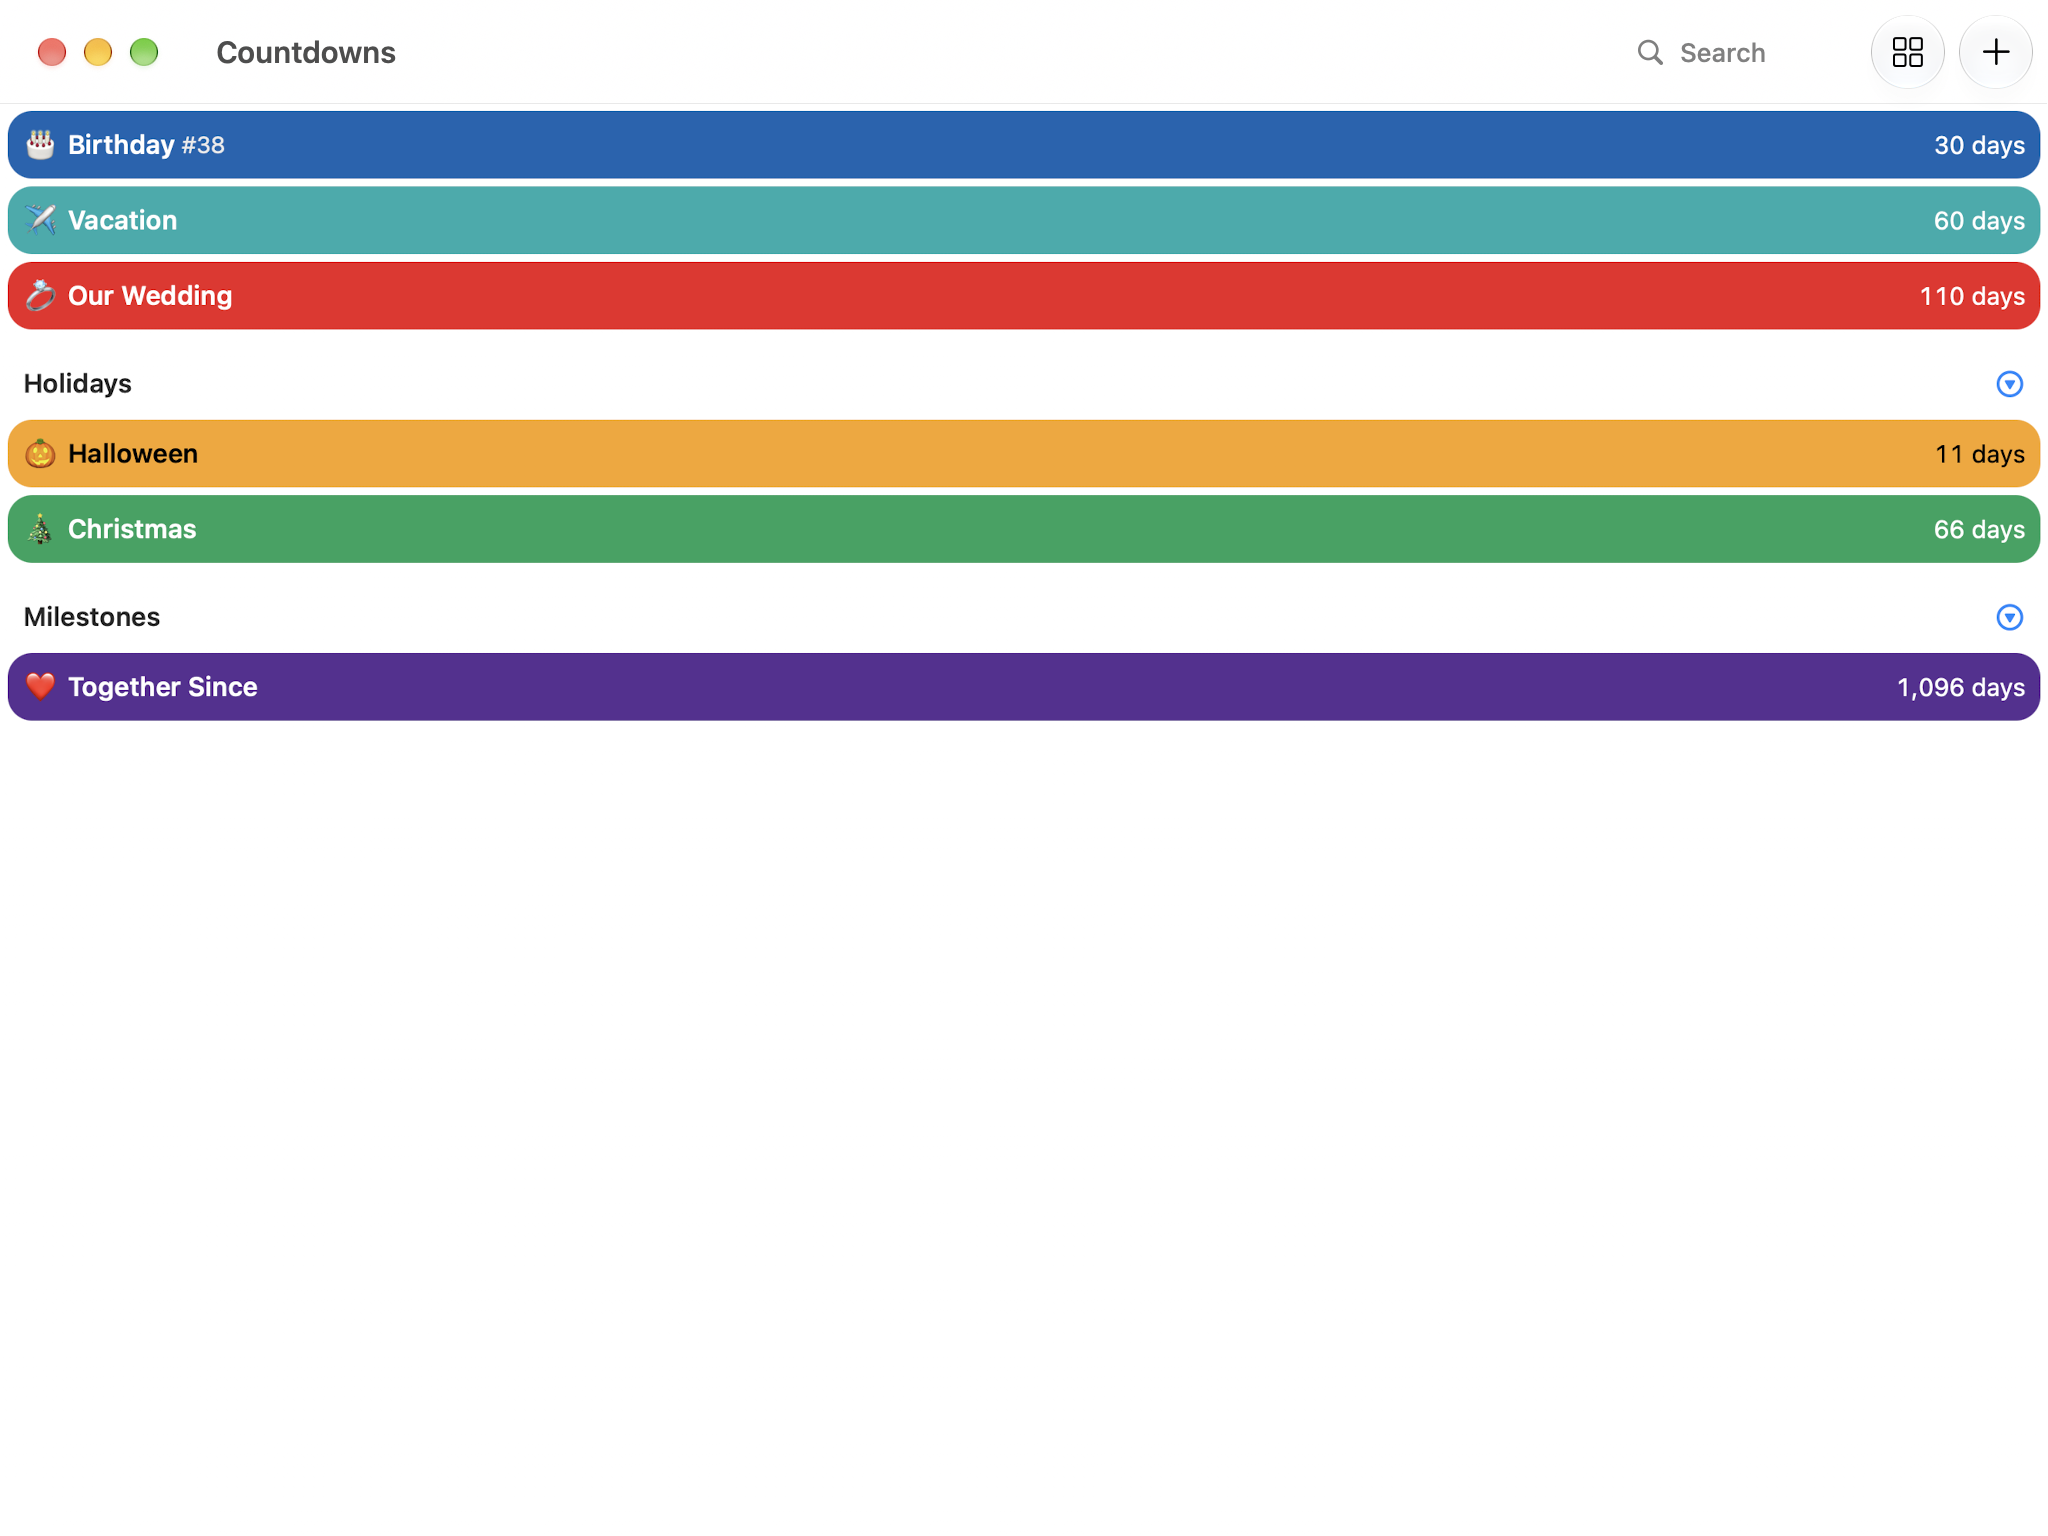Viewport: 2048px width, 1536px height.
Task: Click the Milestones section header
Action: pyautogui.click(x=92, y=617)
